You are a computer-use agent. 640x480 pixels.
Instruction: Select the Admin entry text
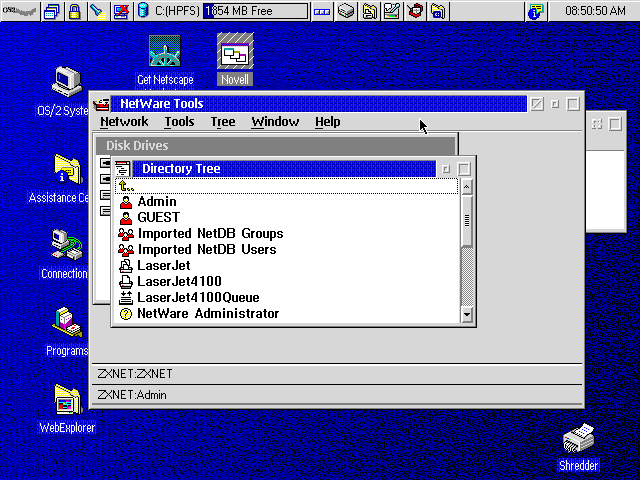click(x=157, y=202)
